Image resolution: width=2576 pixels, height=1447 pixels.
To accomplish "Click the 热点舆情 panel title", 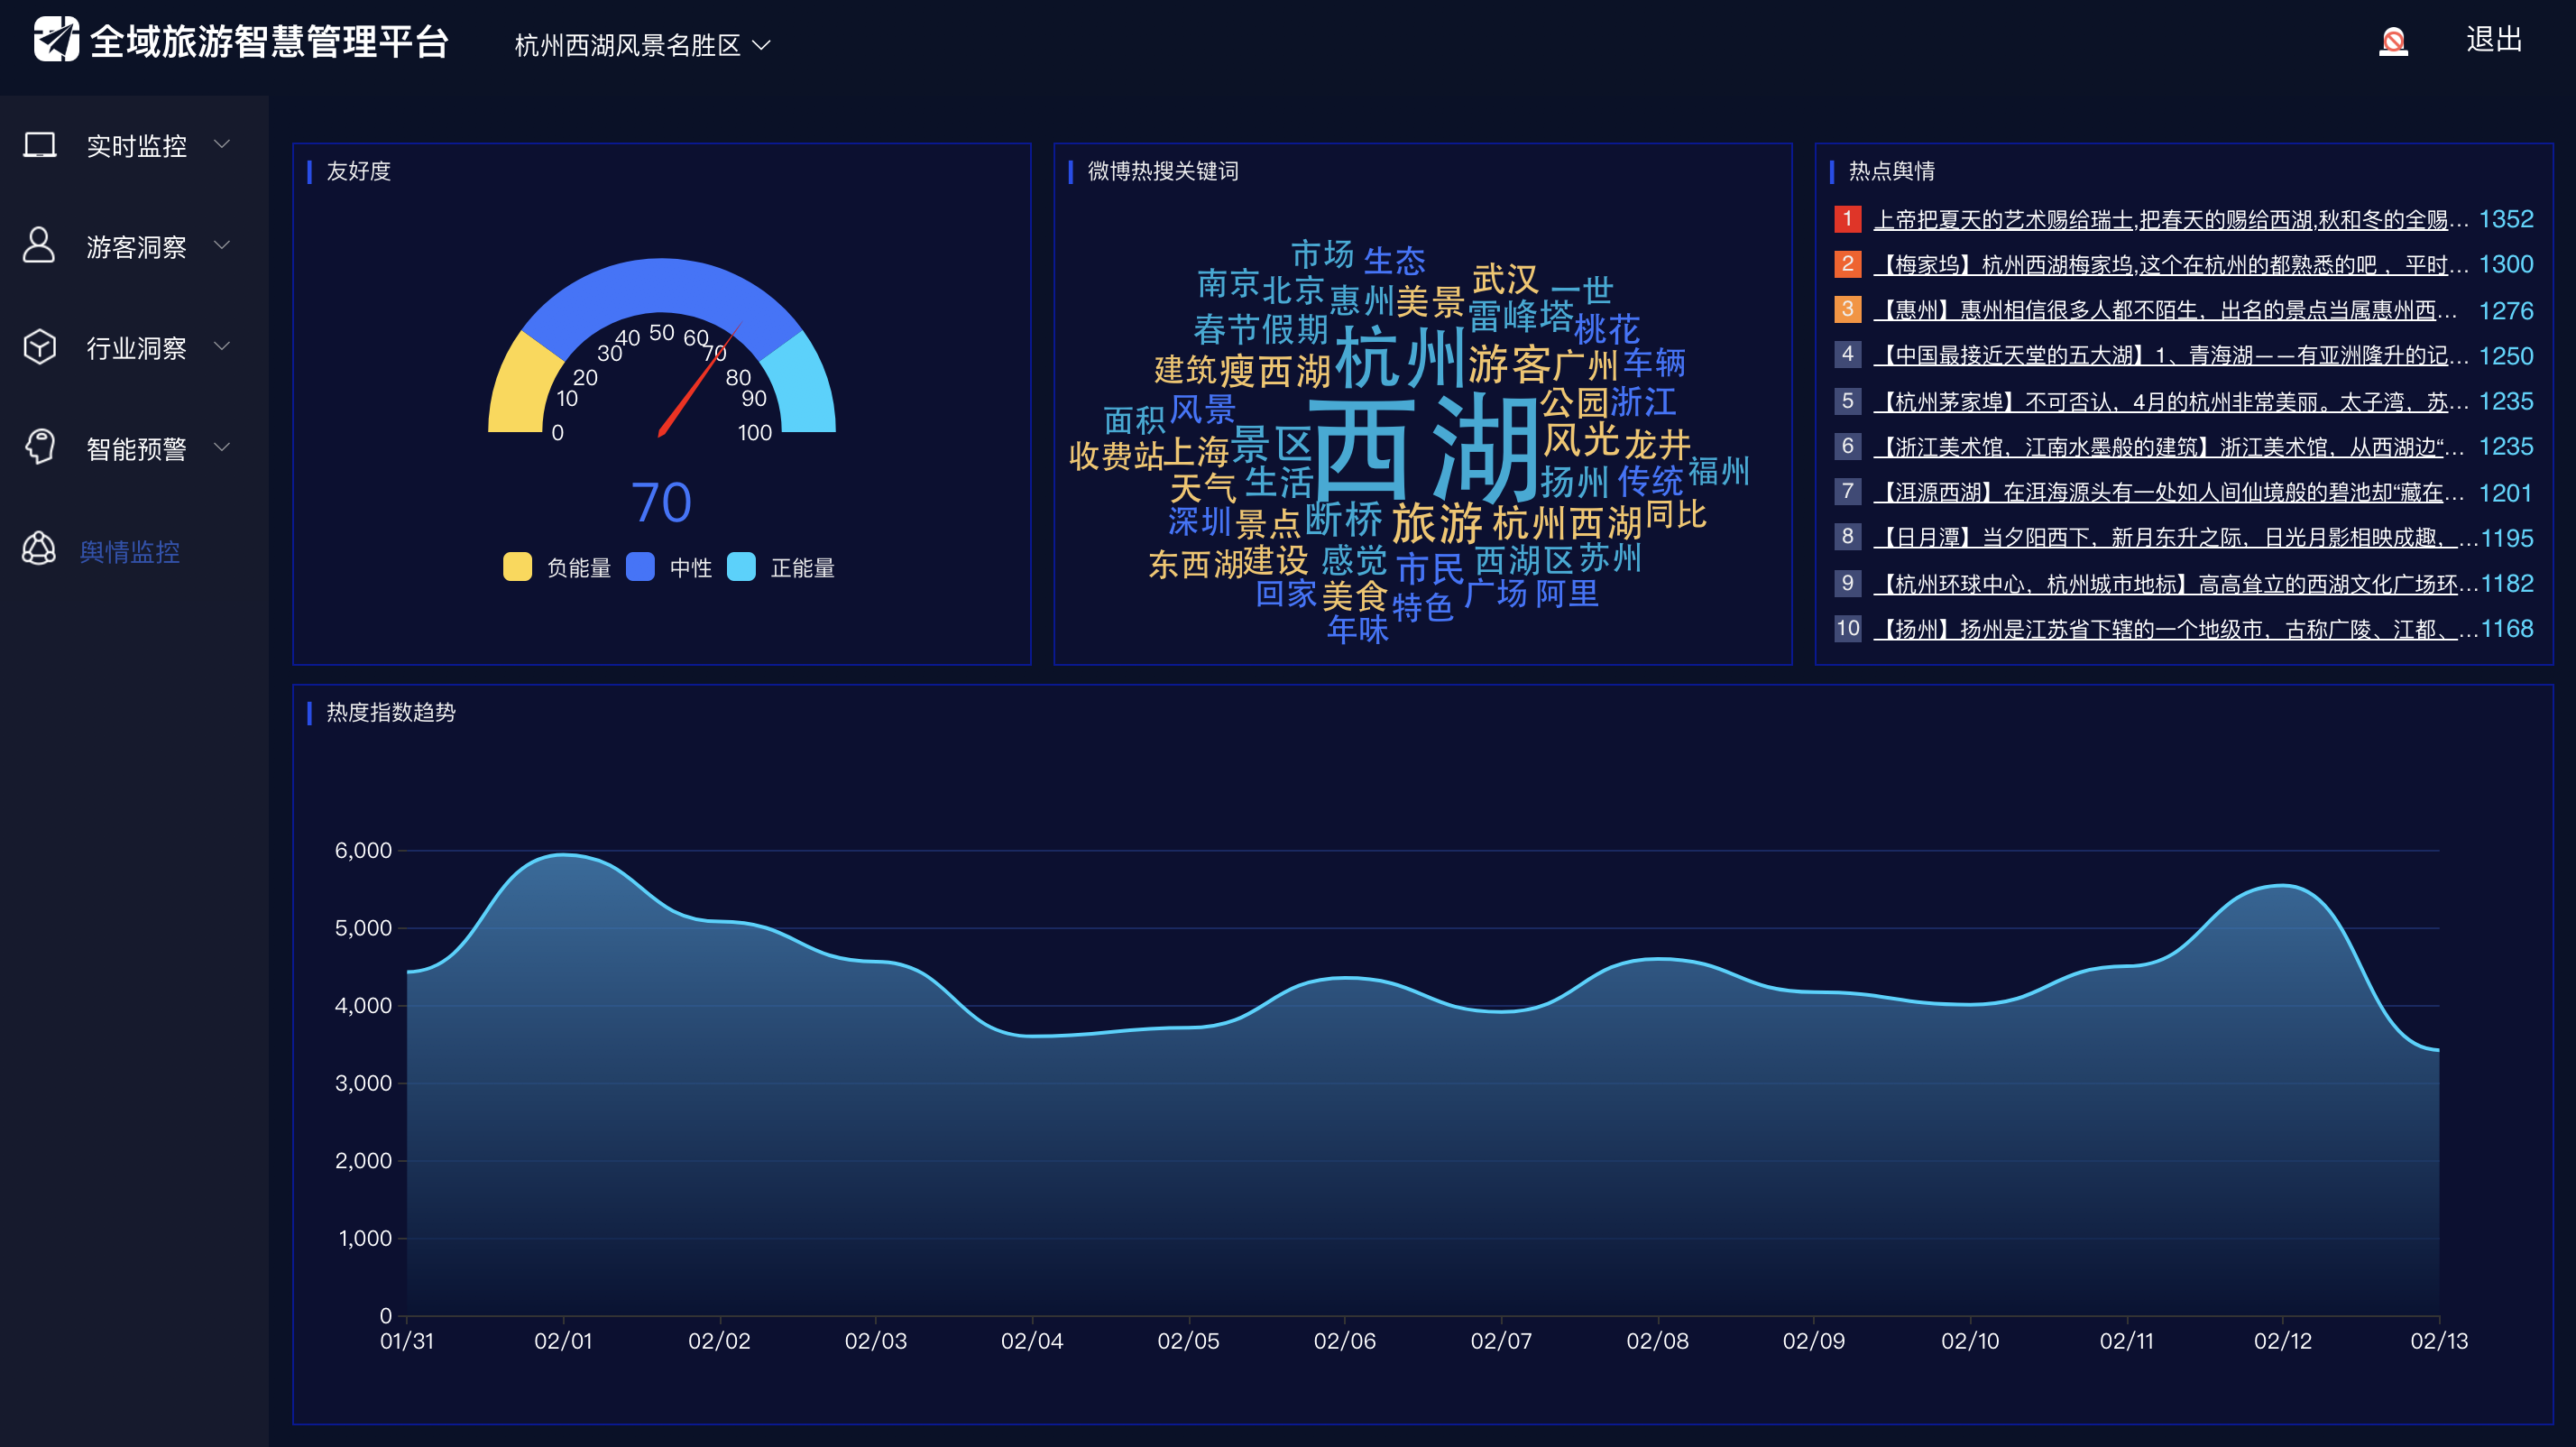I will (1891, 171).
